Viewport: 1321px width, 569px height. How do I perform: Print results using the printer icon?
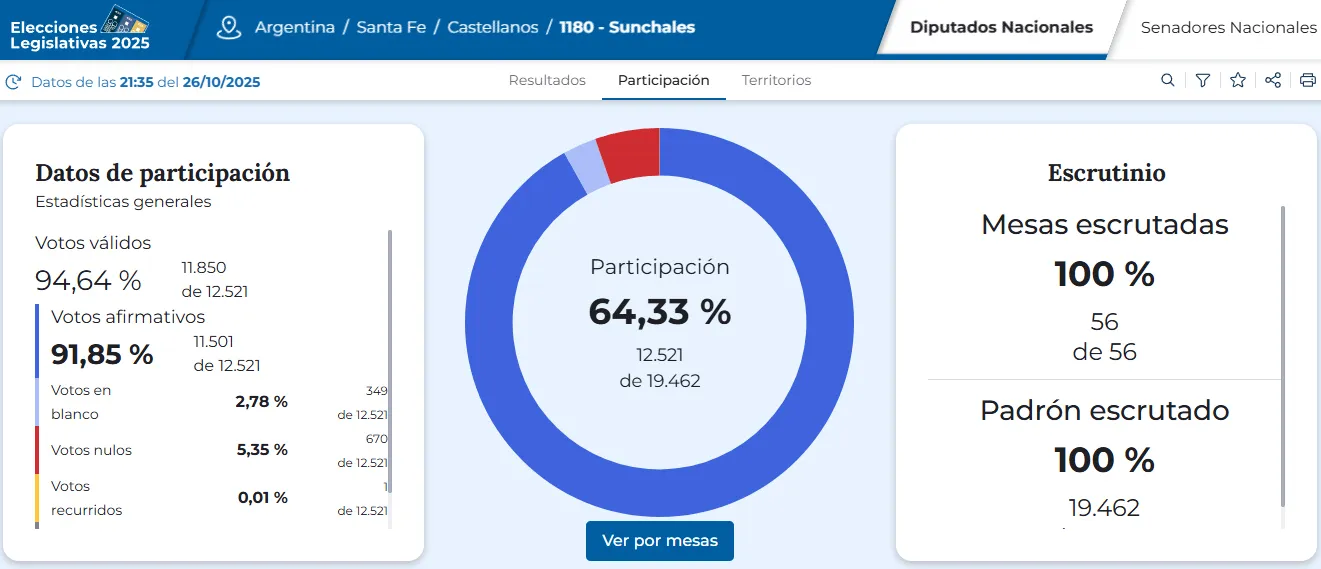tap(1307, 81)
